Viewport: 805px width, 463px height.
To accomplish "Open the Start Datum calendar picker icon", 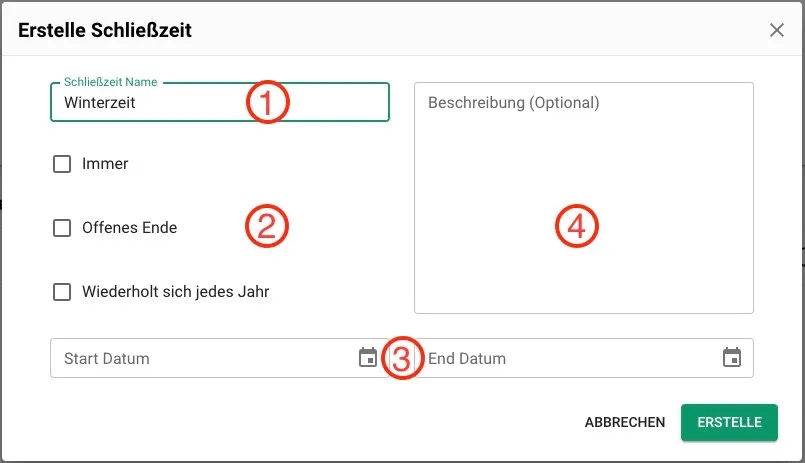I will click(x=368, y=358).
